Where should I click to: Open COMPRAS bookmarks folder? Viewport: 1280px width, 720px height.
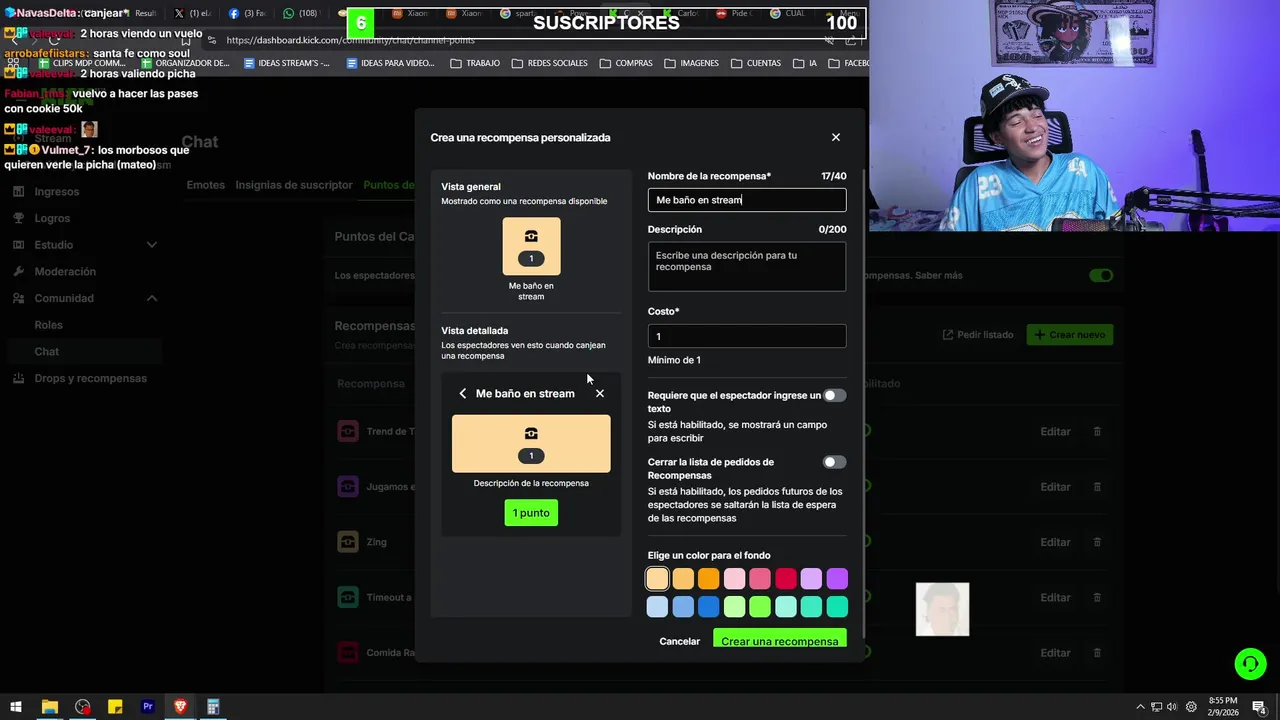click(x=626, y=63)
